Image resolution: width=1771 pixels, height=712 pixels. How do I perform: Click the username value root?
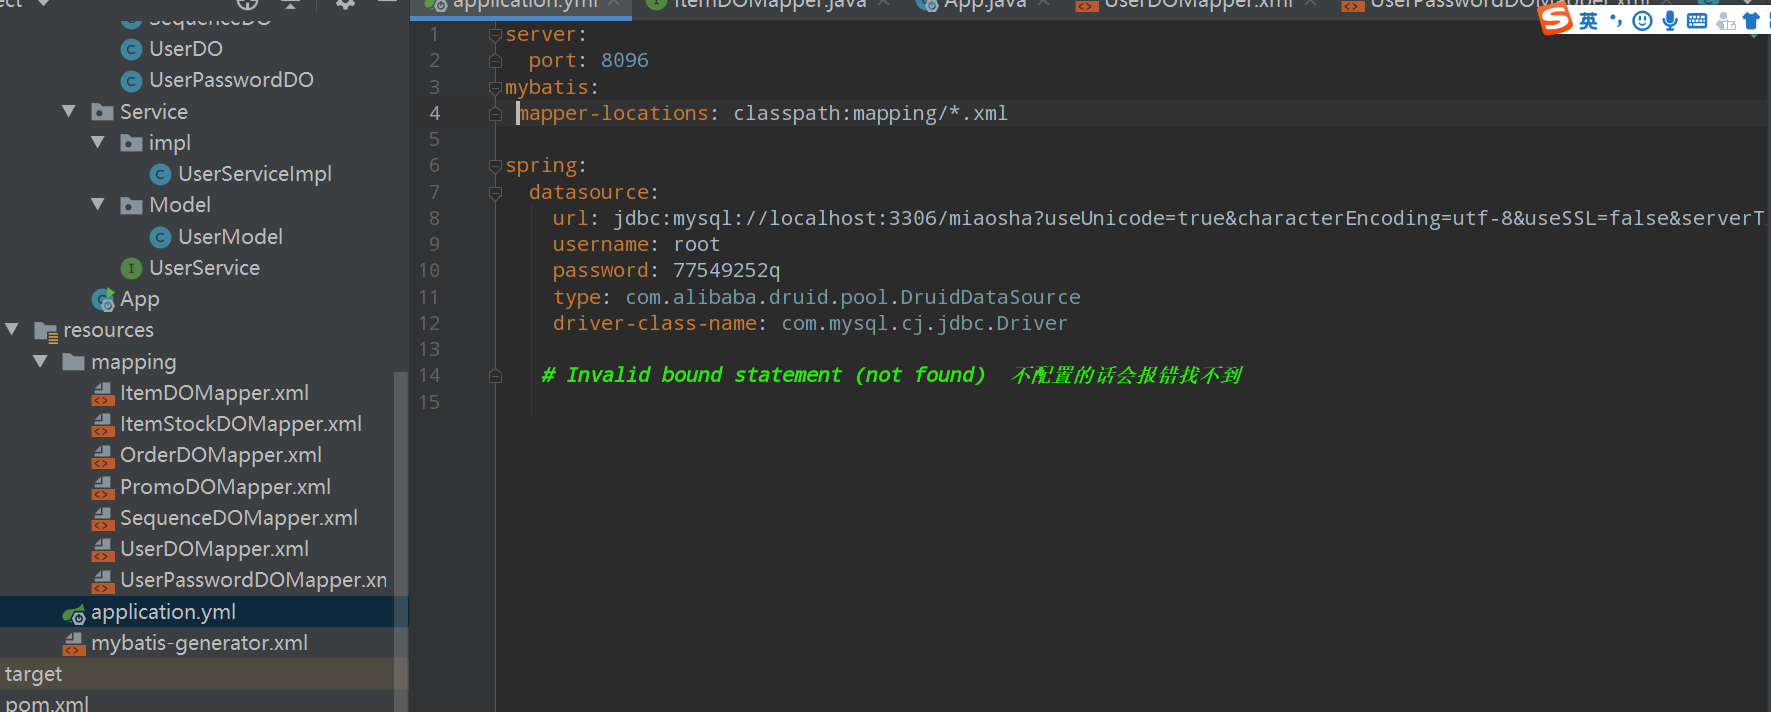pyautogui.click(x=696, y=245)
